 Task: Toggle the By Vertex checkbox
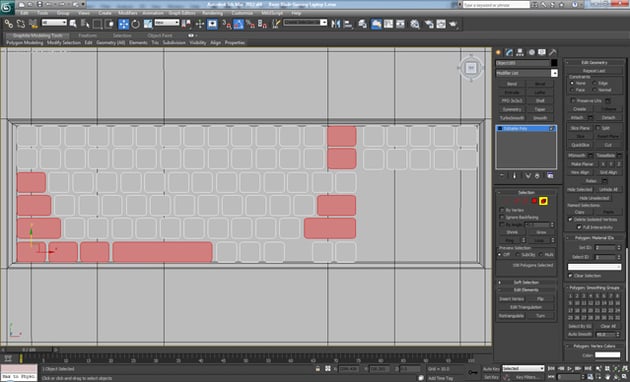tap(502, 210)
